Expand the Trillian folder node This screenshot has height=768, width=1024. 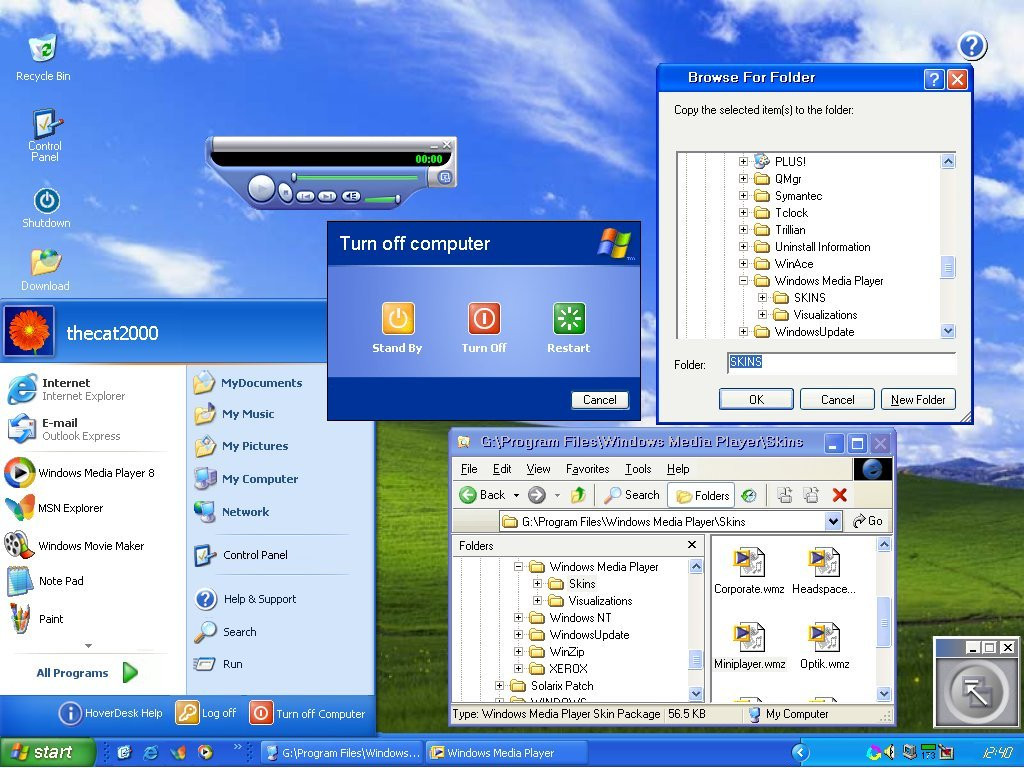point(743,229)
